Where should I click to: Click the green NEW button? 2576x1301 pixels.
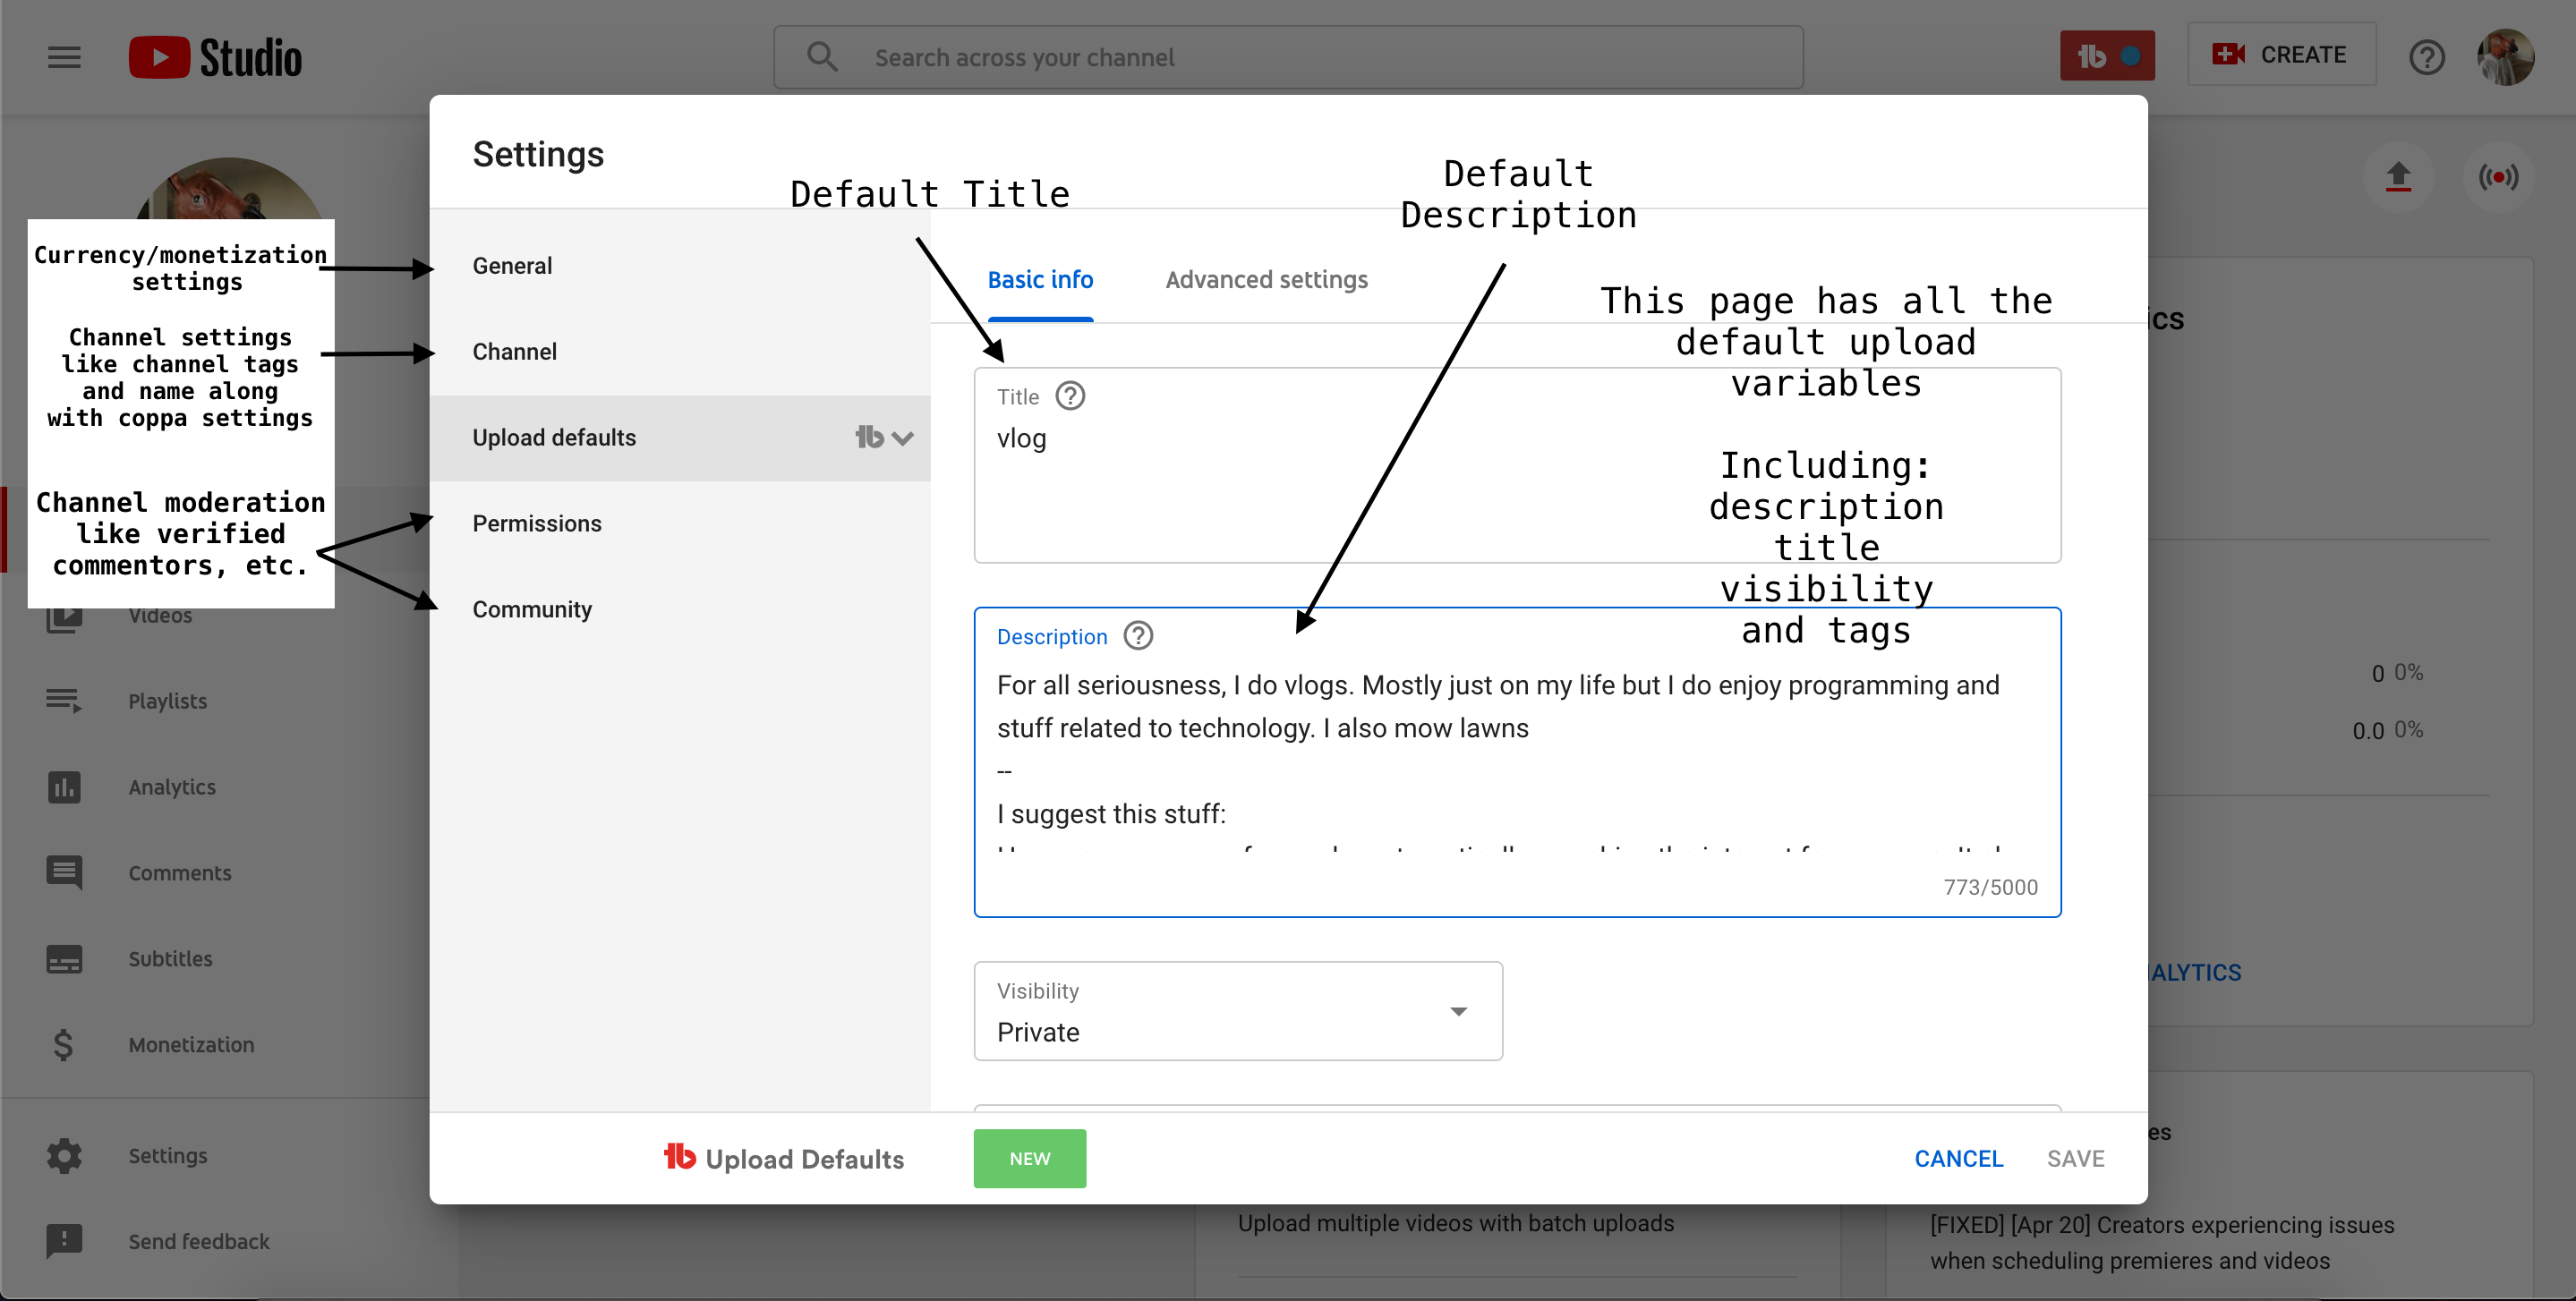tap(1029, 1158)
